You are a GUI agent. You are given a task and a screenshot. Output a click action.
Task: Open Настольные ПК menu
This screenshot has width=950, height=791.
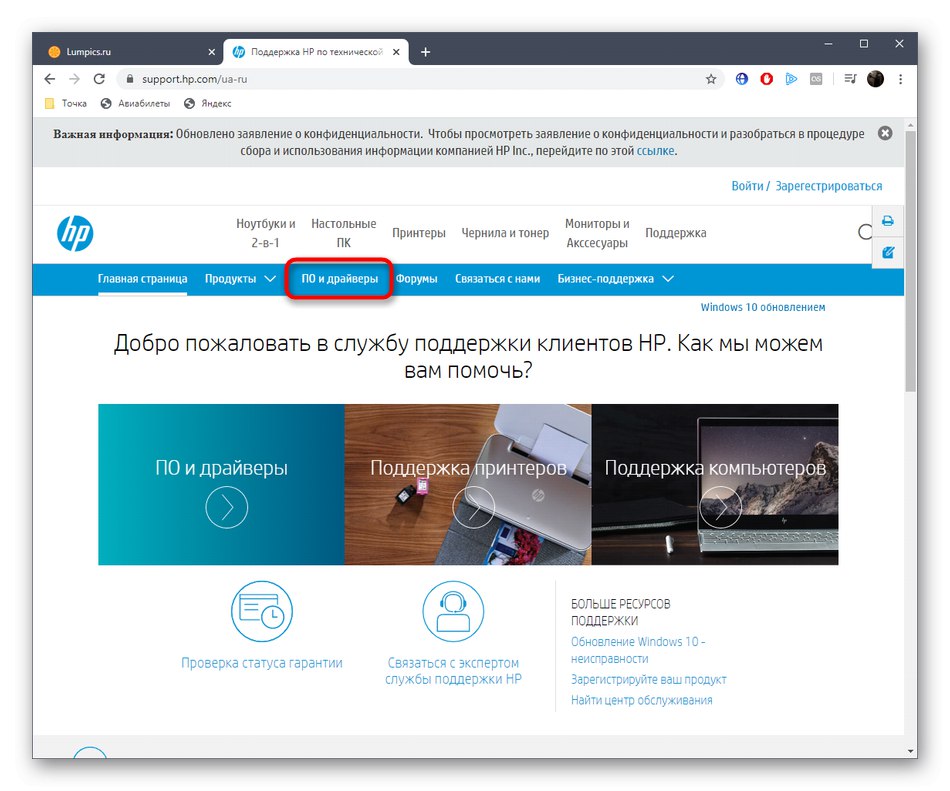point(344,233)
